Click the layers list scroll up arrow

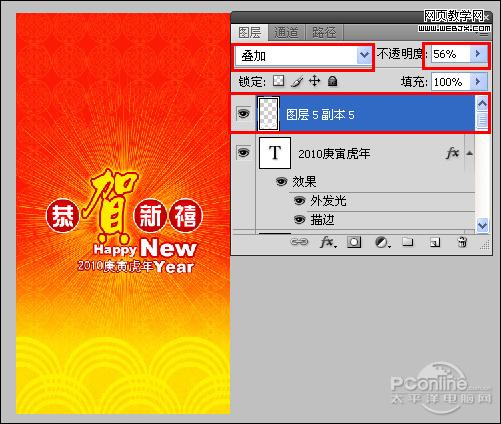point(482,104)
